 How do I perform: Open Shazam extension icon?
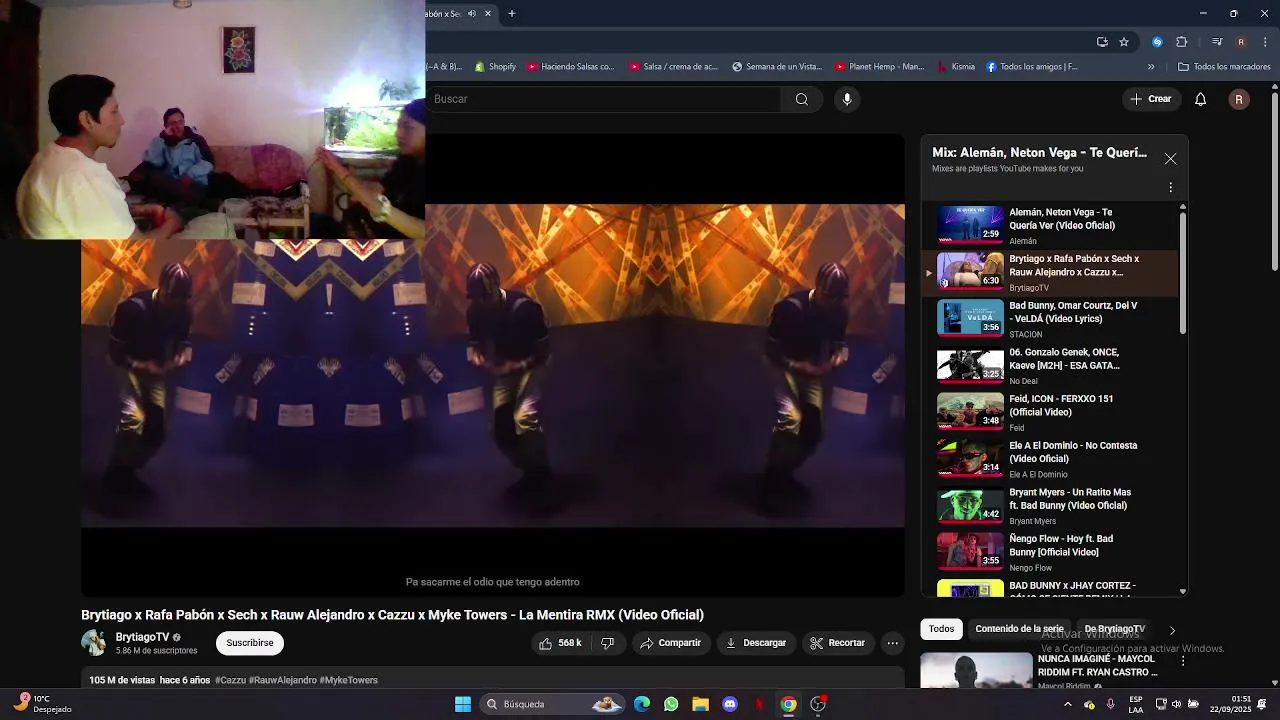coord(1157,42)
